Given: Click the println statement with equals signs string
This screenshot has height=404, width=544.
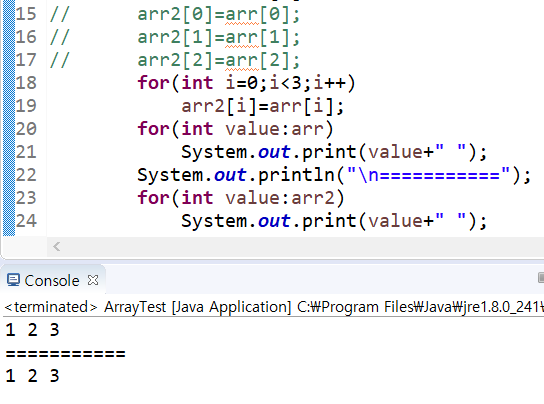Looking at the screenshot, I should 334,175.
